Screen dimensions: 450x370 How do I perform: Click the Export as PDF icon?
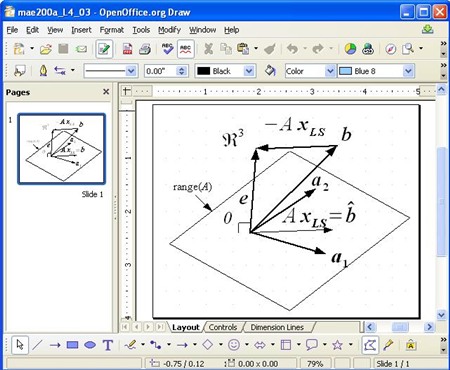(127, 49)
